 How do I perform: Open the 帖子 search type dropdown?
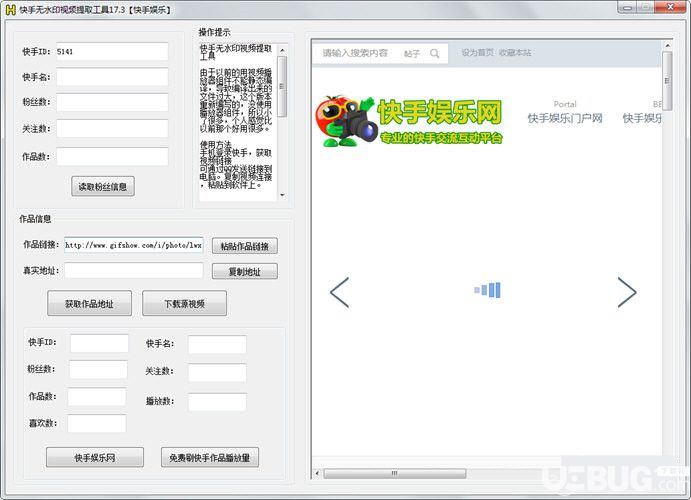pos(412,54)
